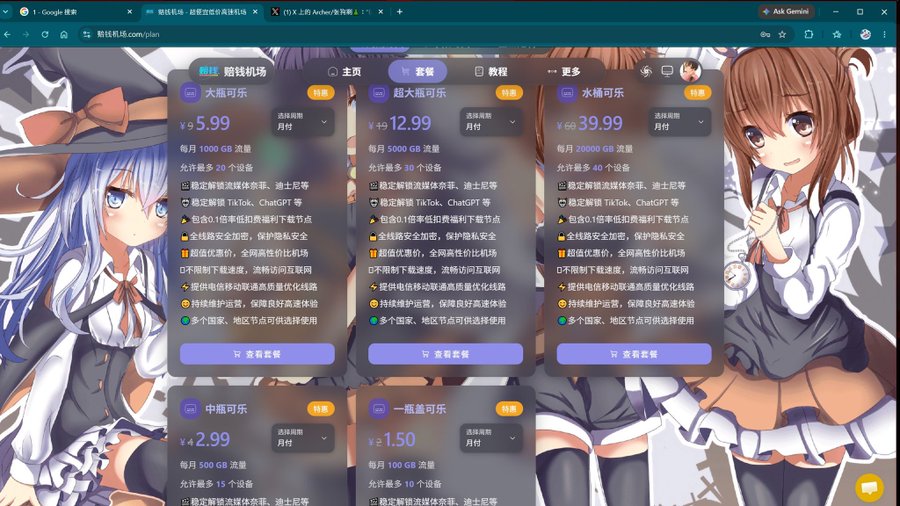Click 查看套餐 button for 水桶可乐
The width and height of the screenshot is (900, 506).
(x=634, y=354)
